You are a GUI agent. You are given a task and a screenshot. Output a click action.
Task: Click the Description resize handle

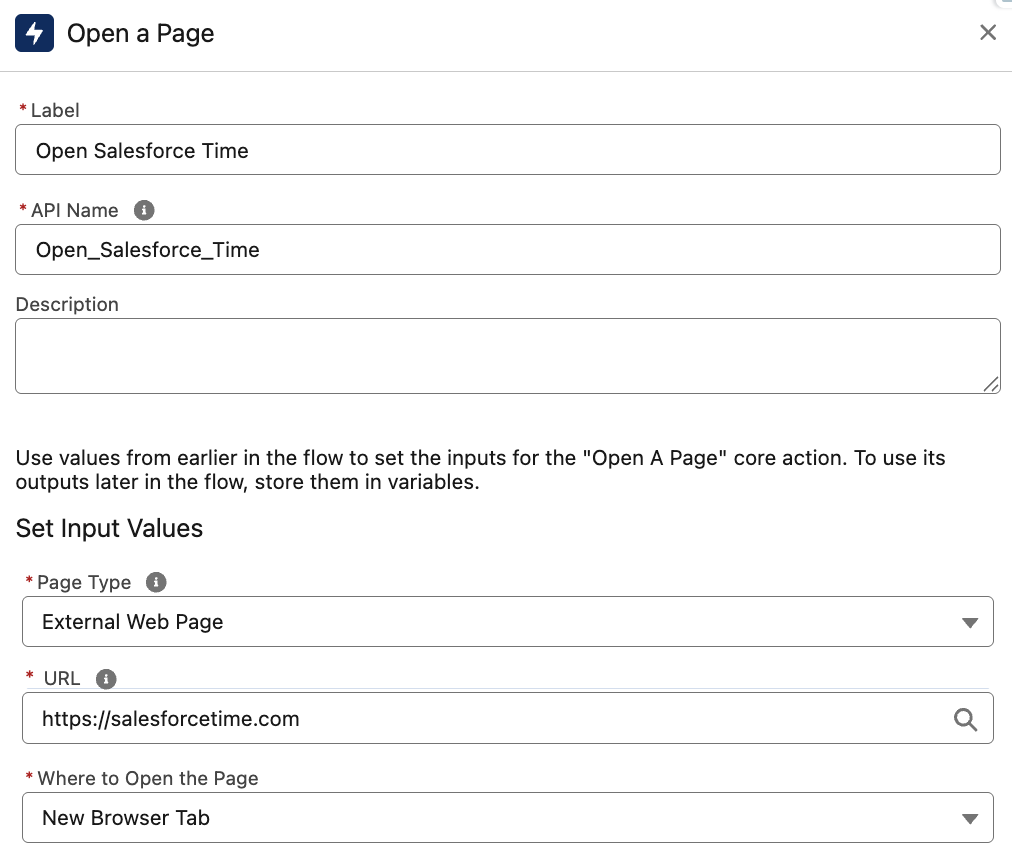pos(991,384)
